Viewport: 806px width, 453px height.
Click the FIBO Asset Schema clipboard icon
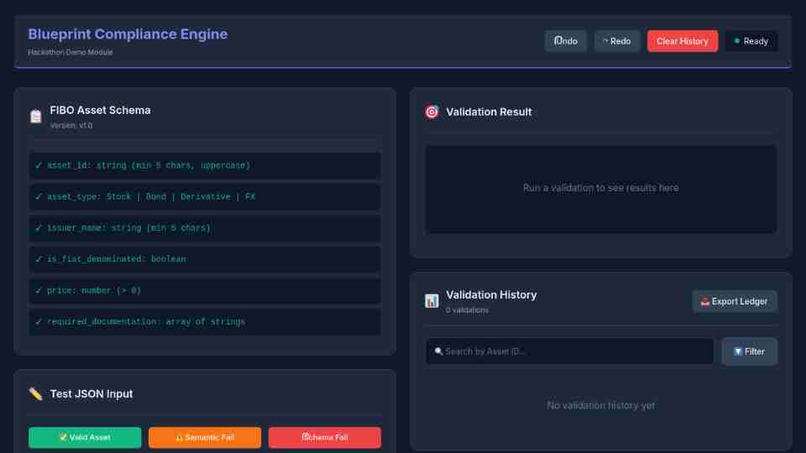35,116
